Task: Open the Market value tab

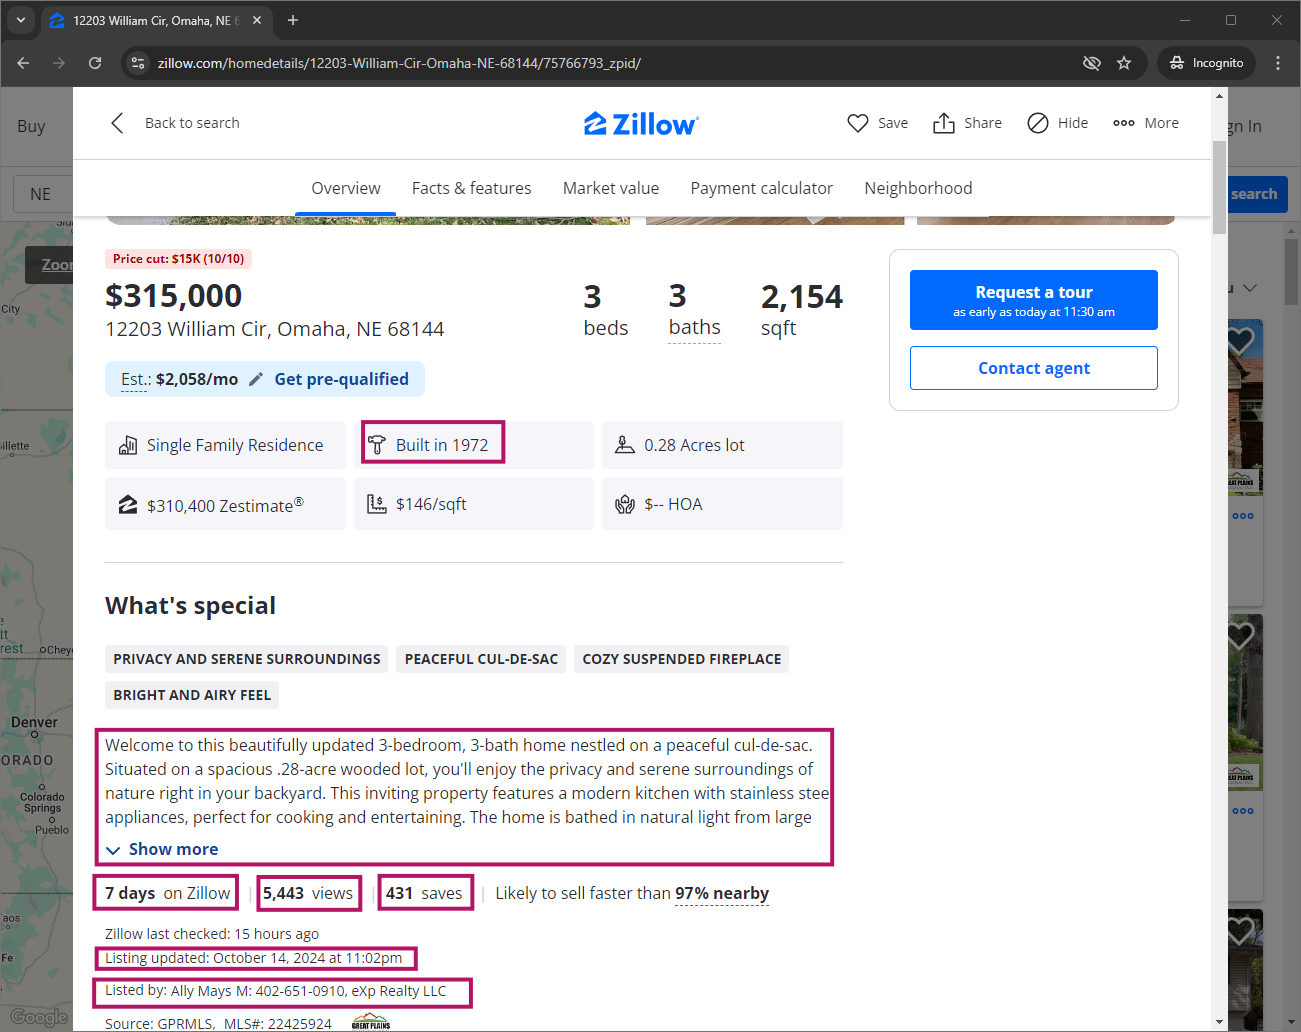Action: 610,188
